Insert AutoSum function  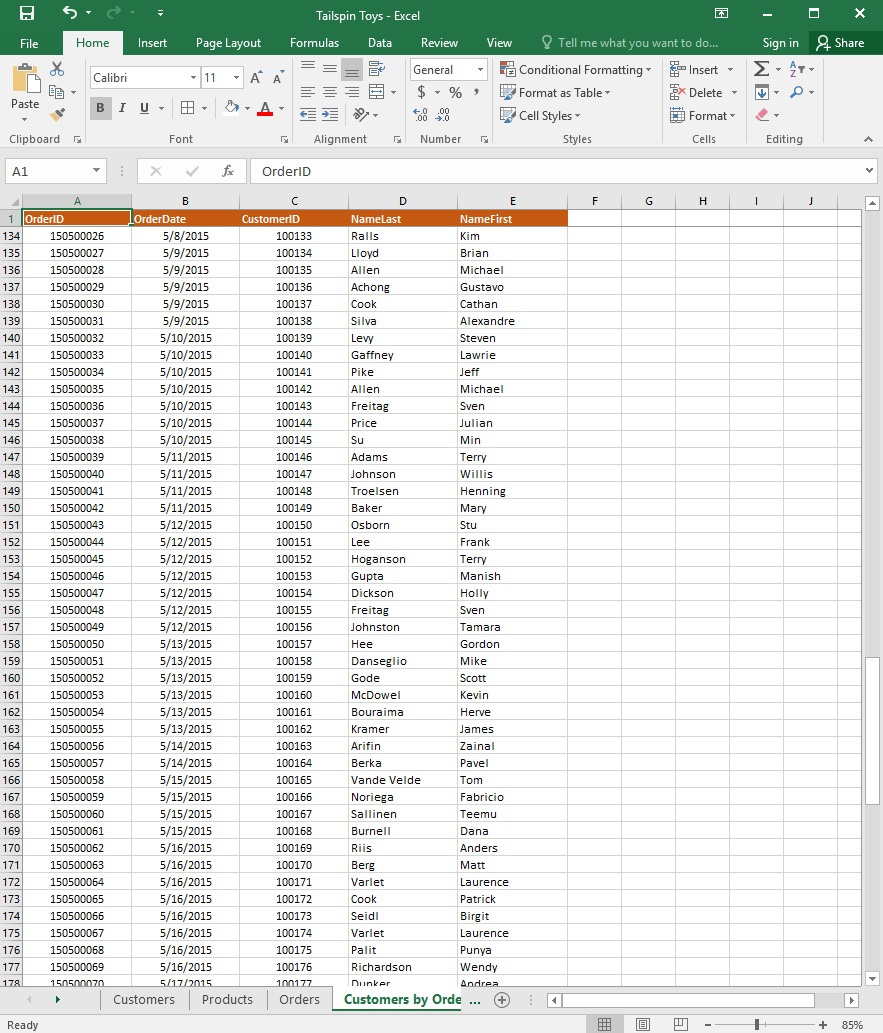pyautogui.click(x=761, y=69)
